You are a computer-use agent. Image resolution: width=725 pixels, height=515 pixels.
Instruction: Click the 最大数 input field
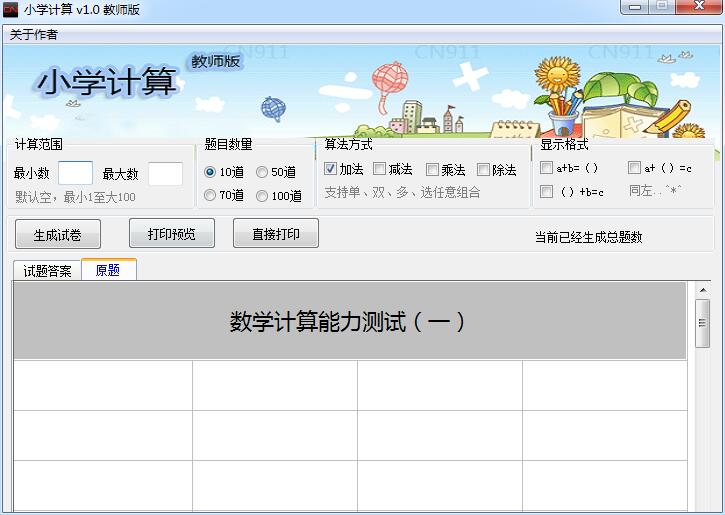click(x=165, y=173)
